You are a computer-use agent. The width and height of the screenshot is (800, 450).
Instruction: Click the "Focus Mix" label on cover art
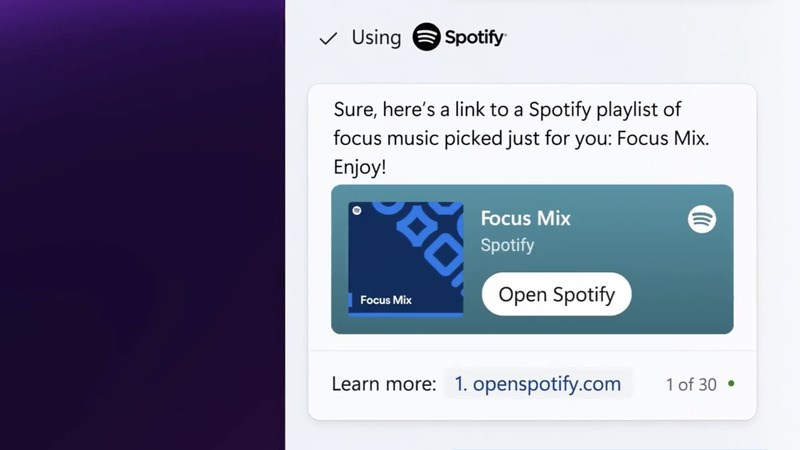tap(385, 299)
